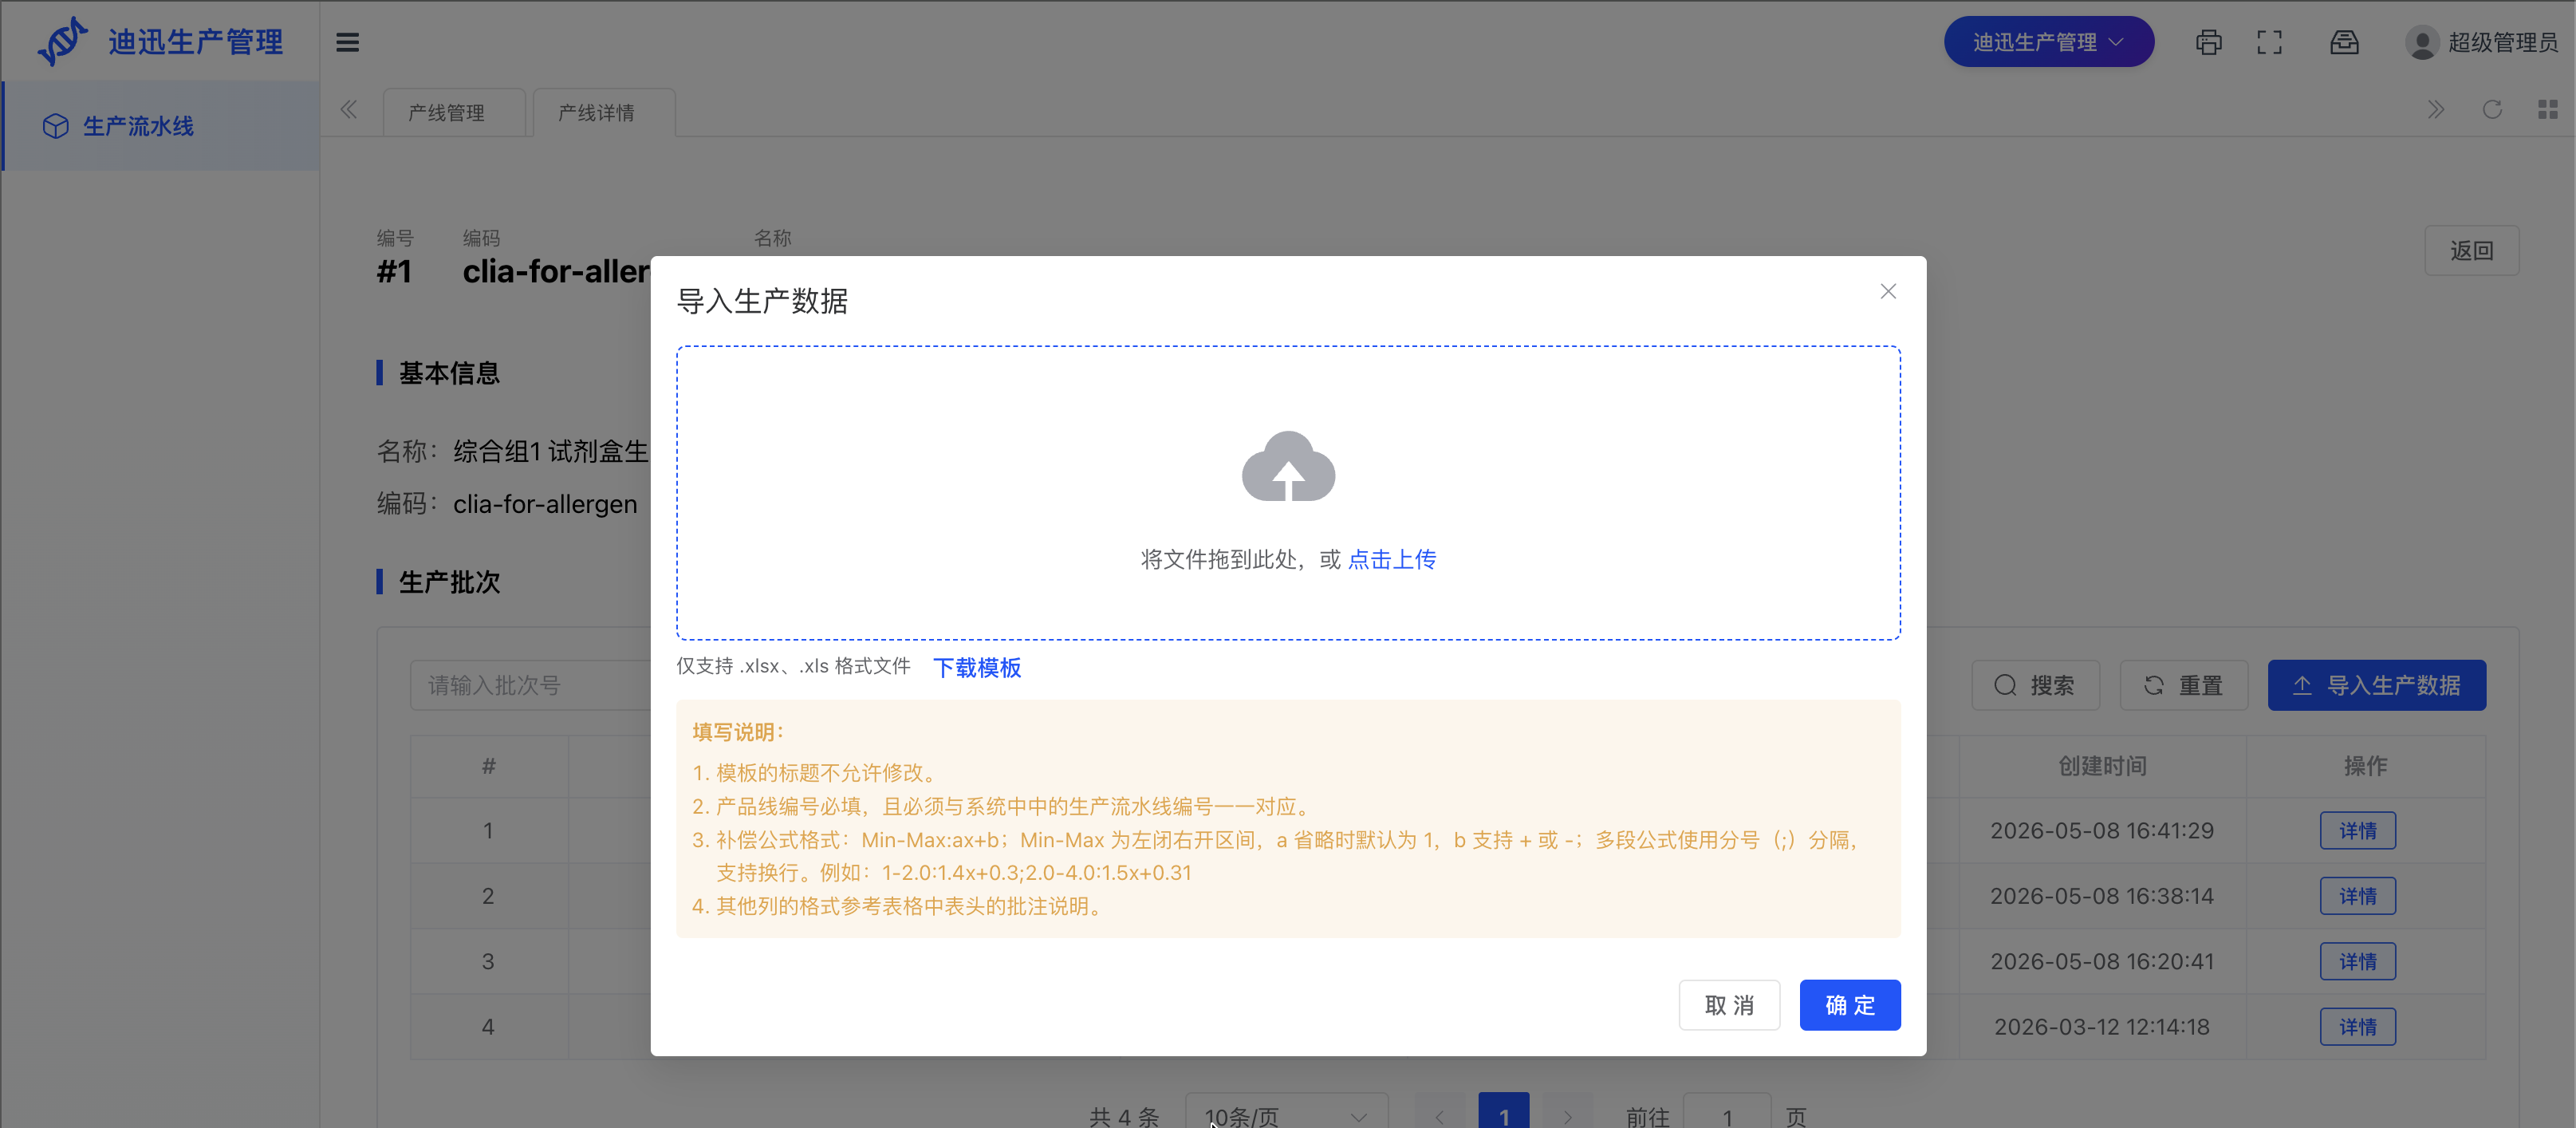Click row number 3 cell
This screenshot has height=1128, width=2576.
pos(488,961)
